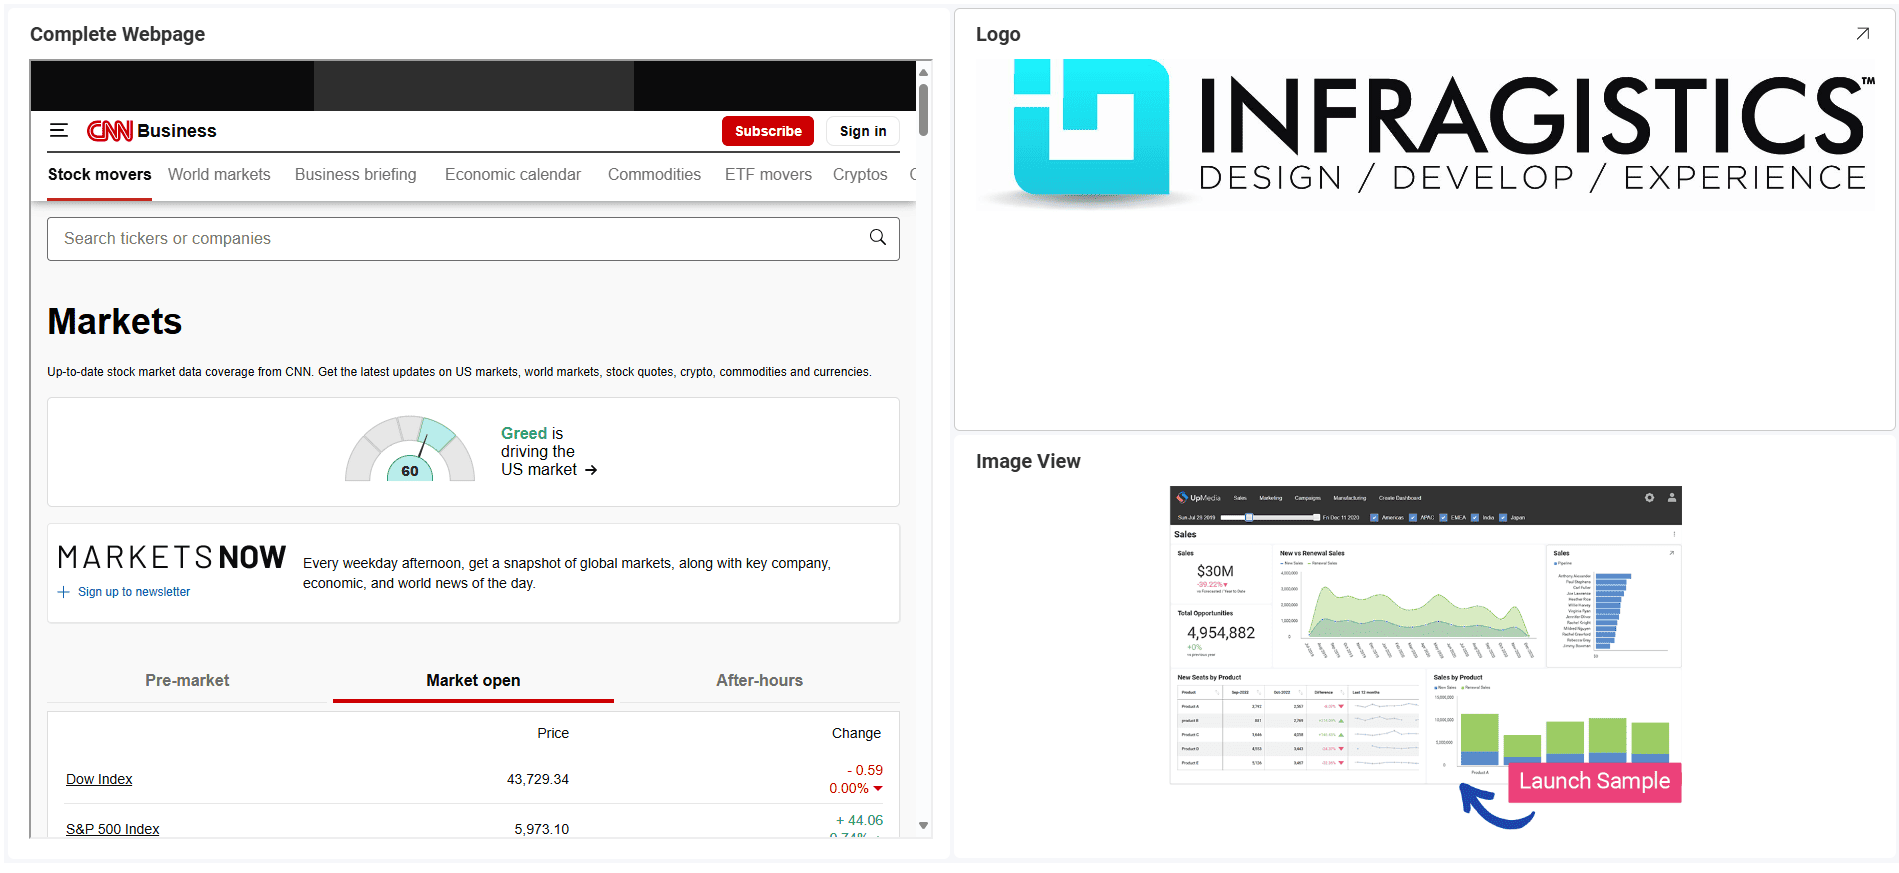This screenshot has height=873, width=1899.
Task: Click the webpage vertical scrollbar thumb
Action: (923, 109)
